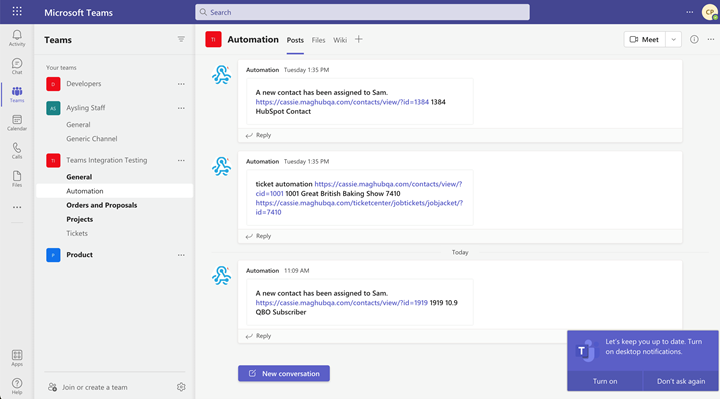
Task: Open more options for Product team
Action: [x=181, y=255]
